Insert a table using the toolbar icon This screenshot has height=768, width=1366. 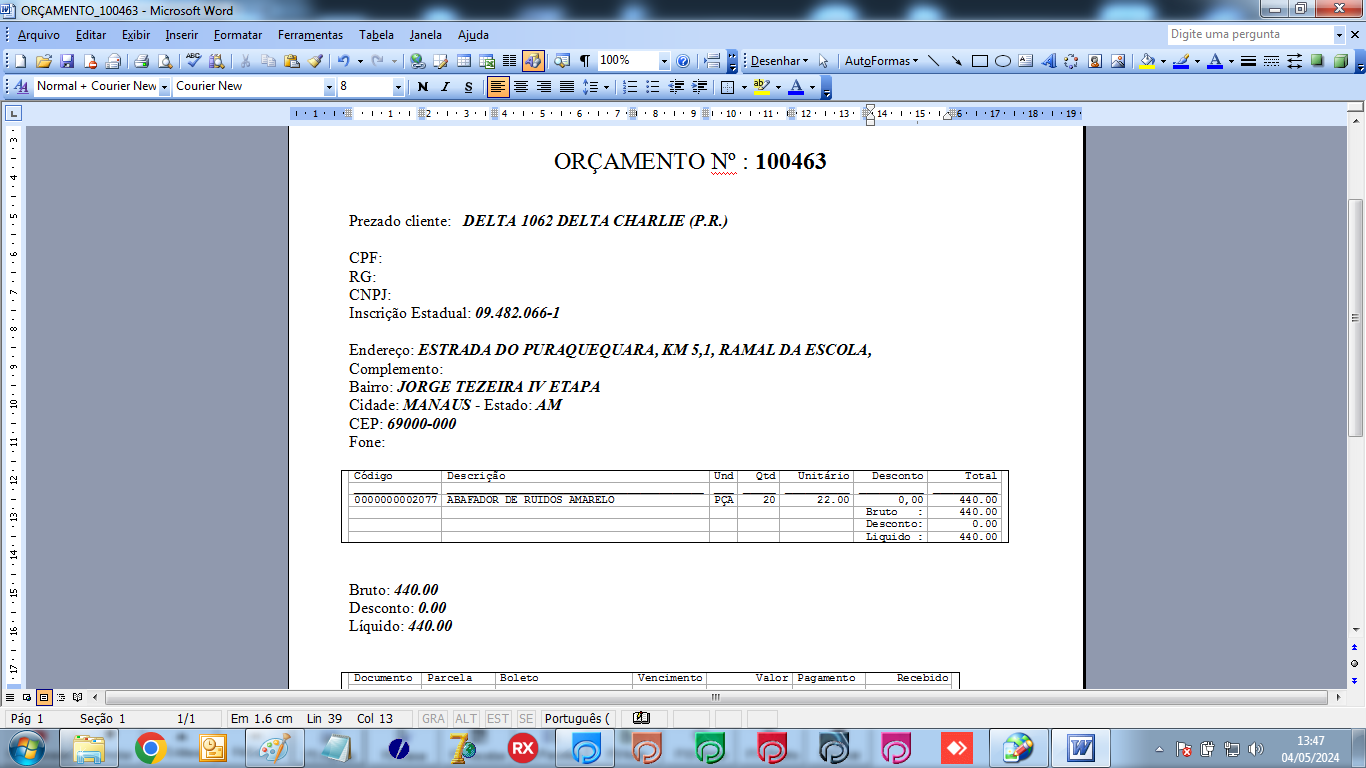point(463,61)
